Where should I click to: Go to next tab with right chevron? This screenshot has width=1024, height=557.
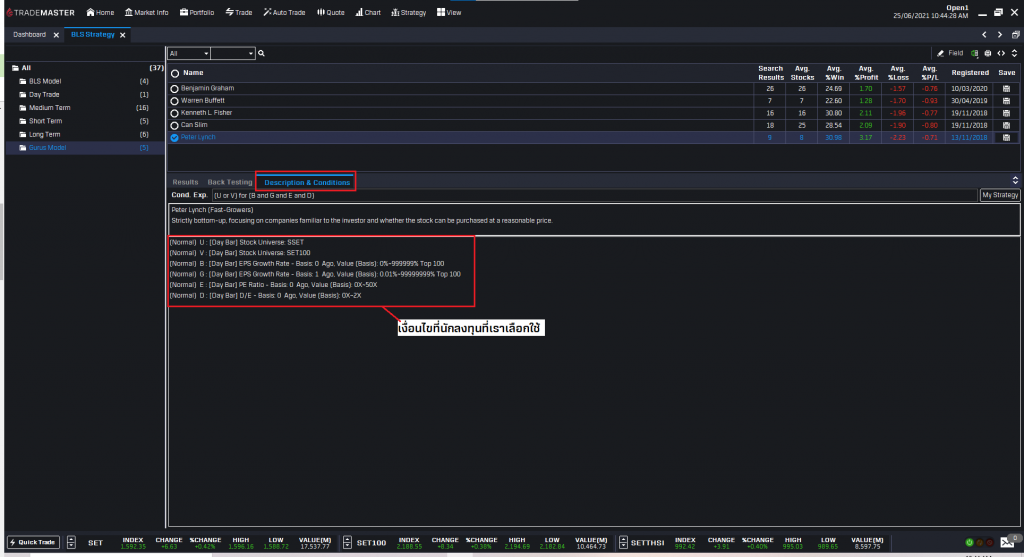coord(1000,35)
